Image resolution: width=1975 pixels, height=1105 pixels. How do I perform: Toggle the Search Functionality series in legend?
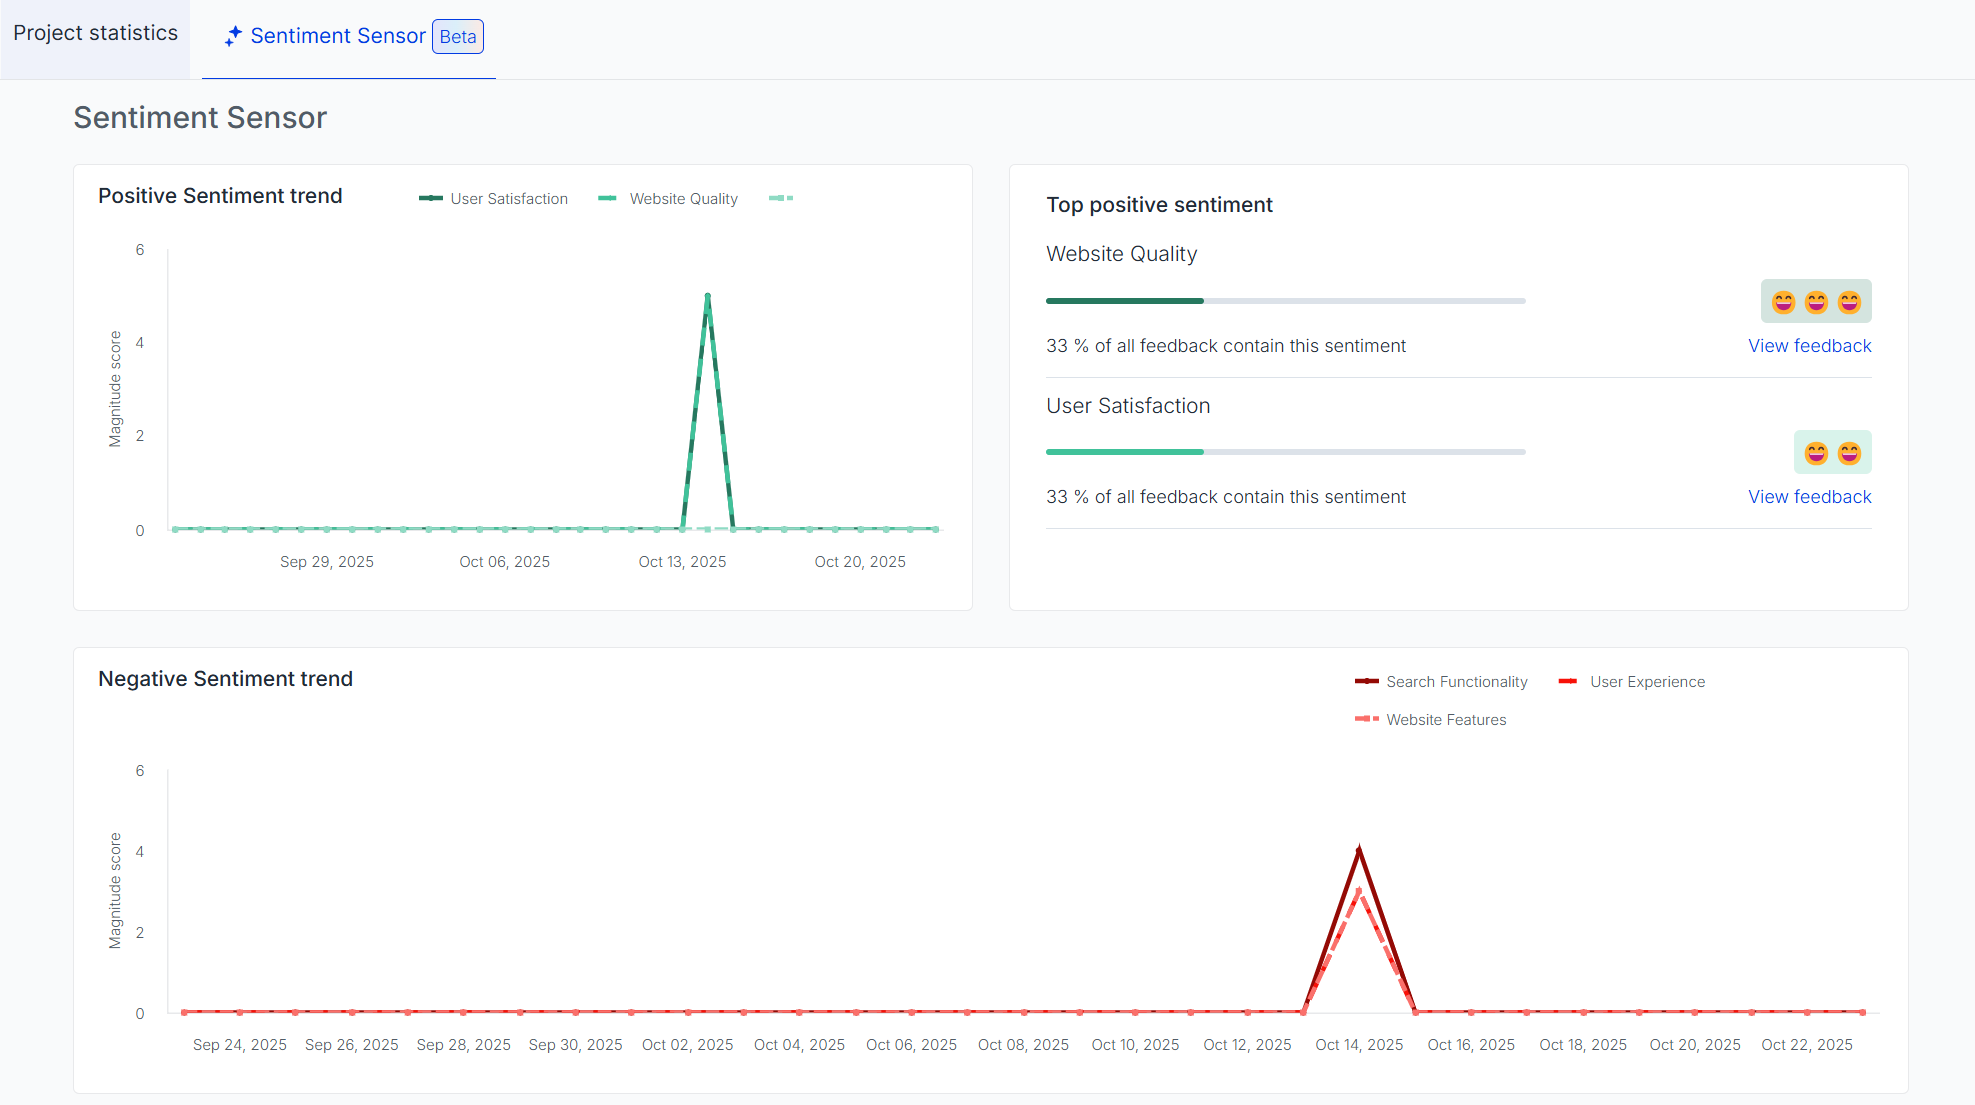[x=1456, y=682]
